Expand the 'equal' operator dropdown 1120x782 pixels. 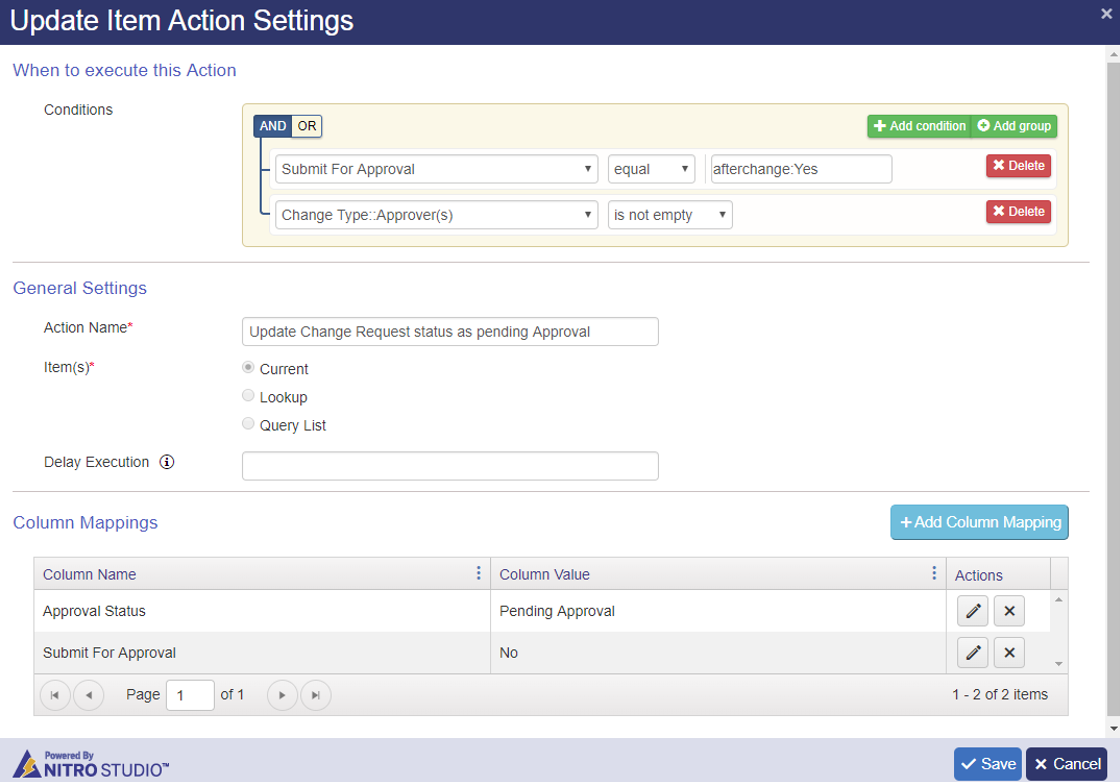pyautogui.click(x=651, y=169)
